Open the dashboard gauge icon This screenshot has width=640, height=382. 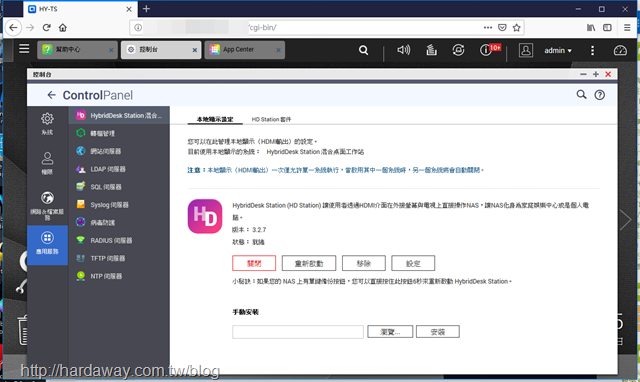[620, 50]
